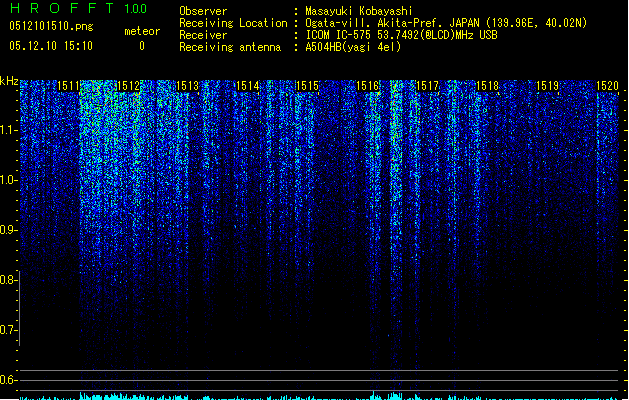Click the 1518 time marker
This screenshot has height=400, width=629.
pyautogui.click(x=487, y=86)
